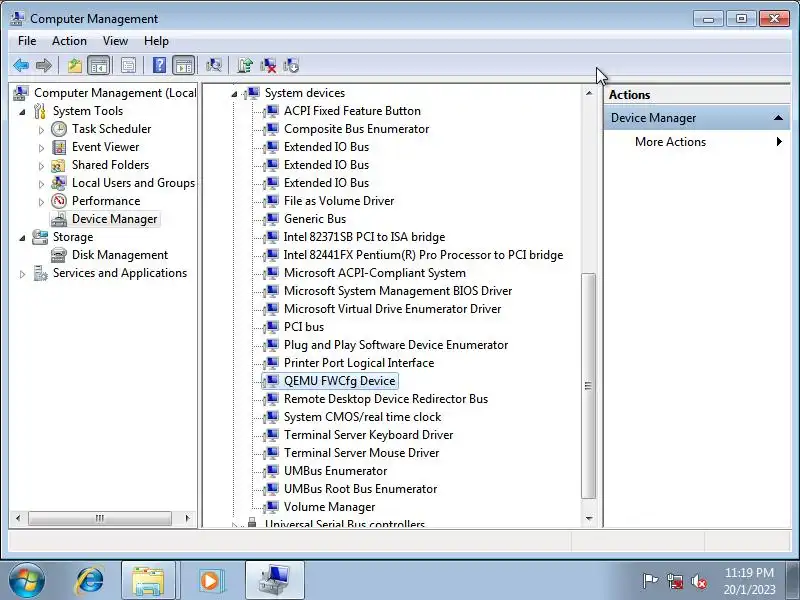
Task: Select System CMOS/real time clock device
Action: (x=362, y=417)
